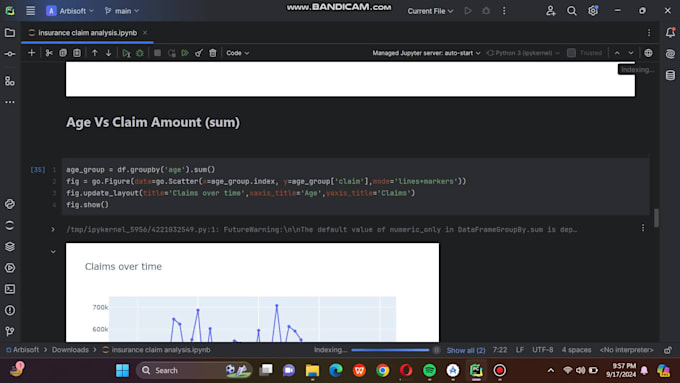Screen dimensions: 680x383
Task: Show more tool windows ellipsis
Action: click(x=10, y=102)
